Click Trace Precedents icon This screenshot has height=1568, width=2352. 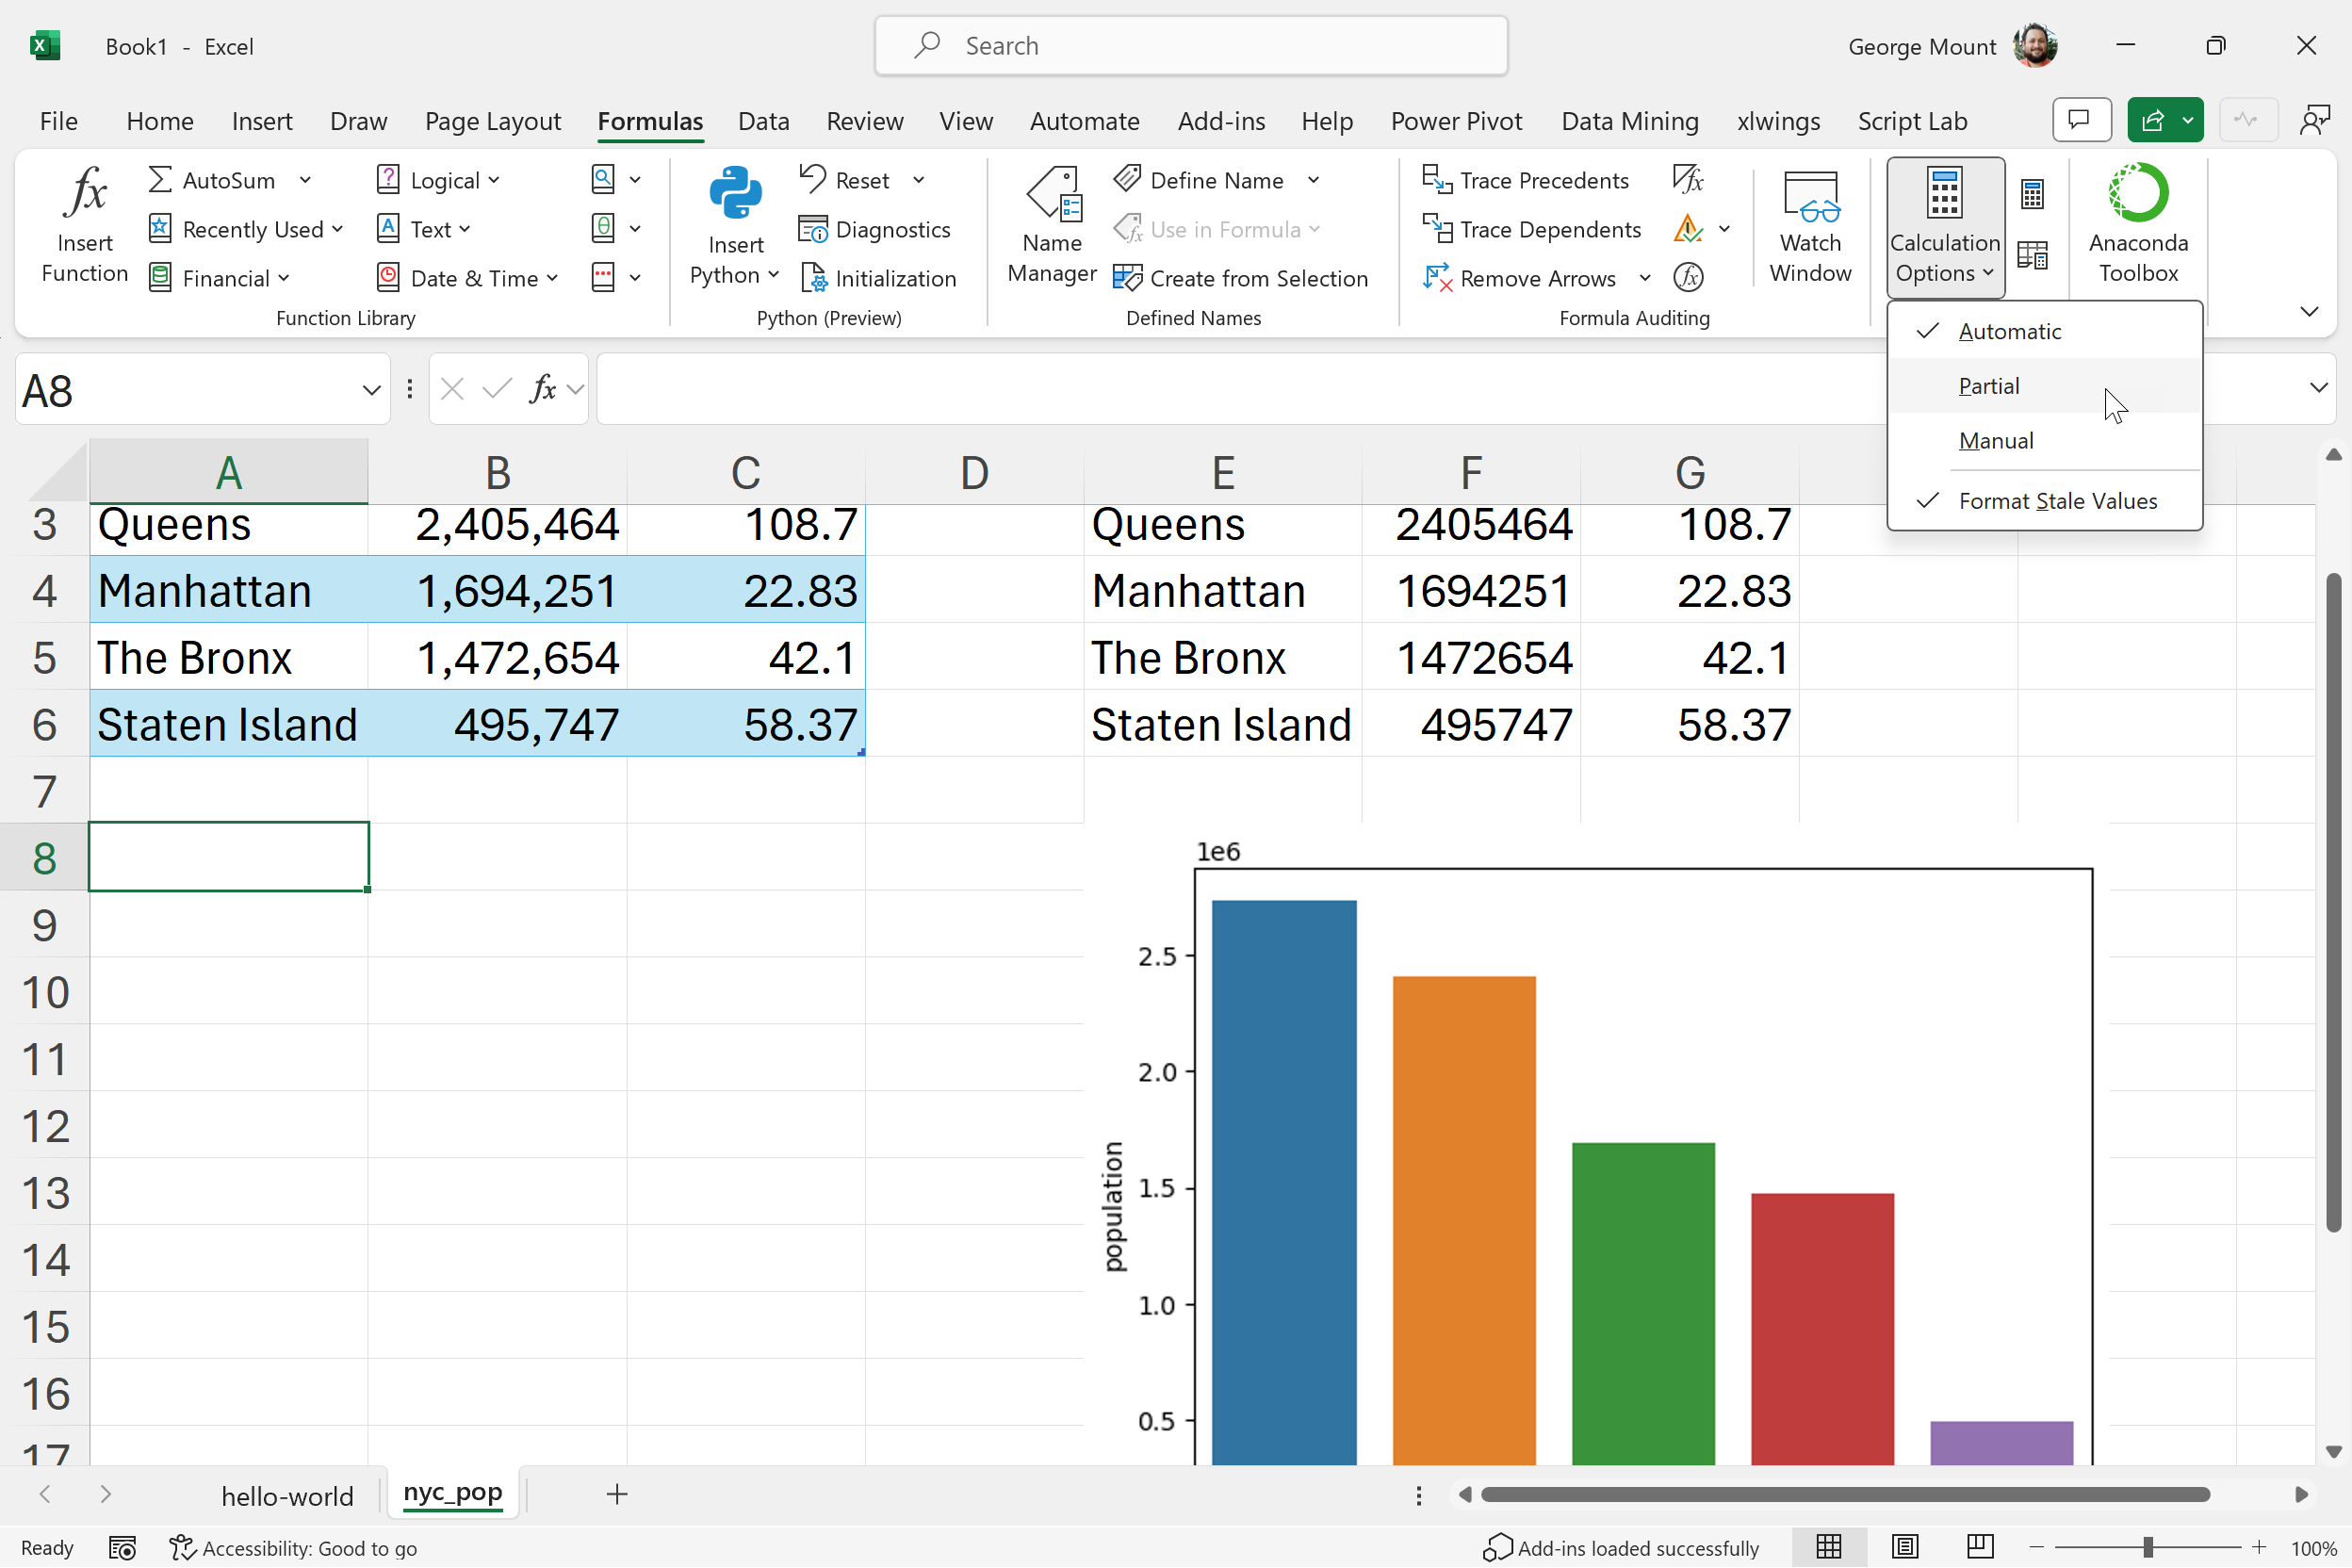[x=1437, y=180]
